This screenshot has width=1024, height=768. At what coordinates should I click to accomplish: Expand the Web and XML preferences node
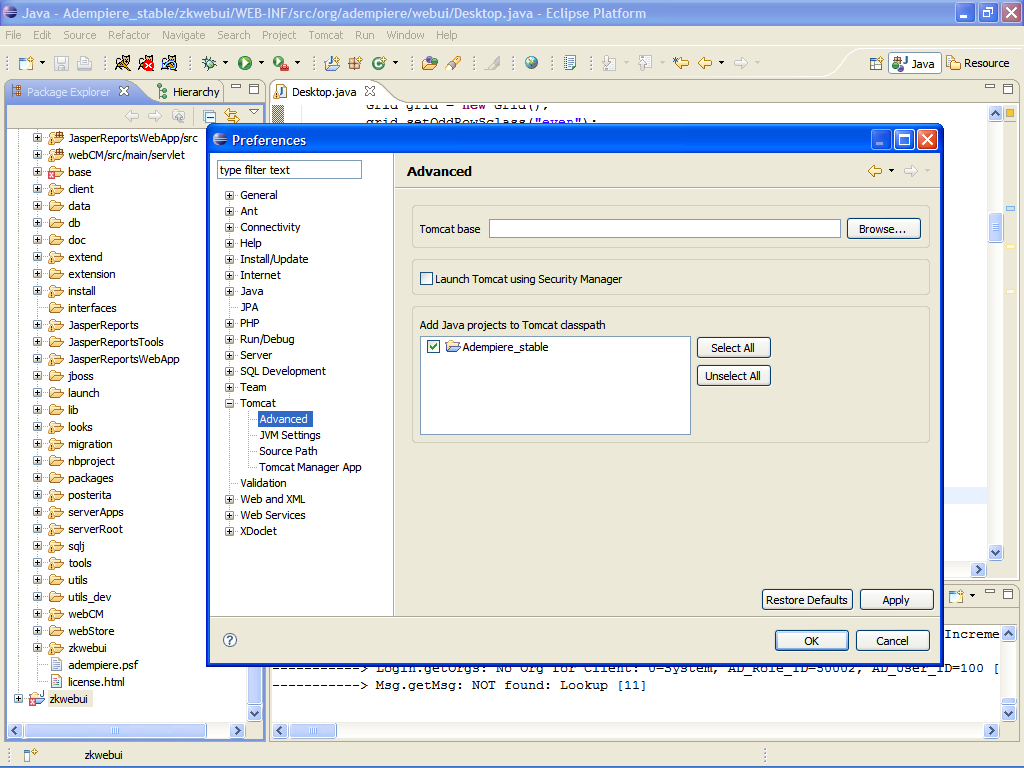[229, 500]
